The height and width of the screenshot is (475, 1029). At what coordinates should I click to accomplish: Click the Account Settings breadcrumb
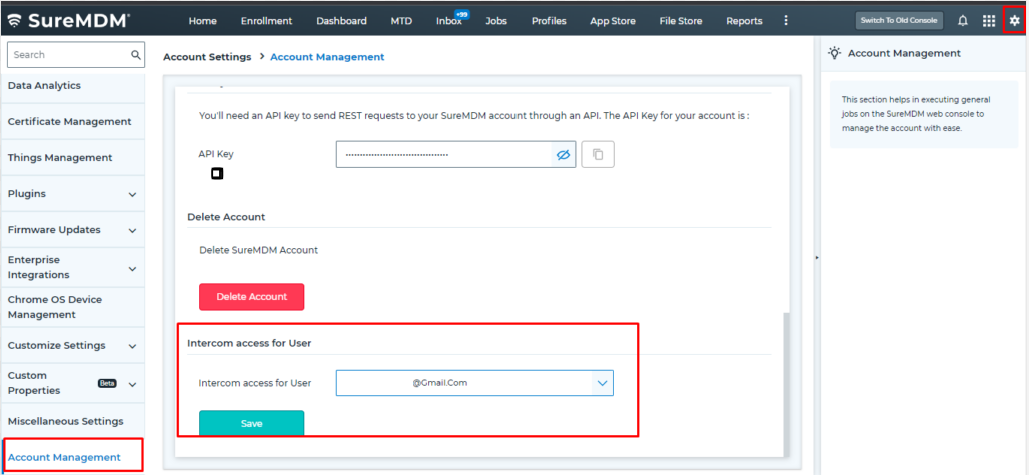pyautogui.click(x=207, y=57)
